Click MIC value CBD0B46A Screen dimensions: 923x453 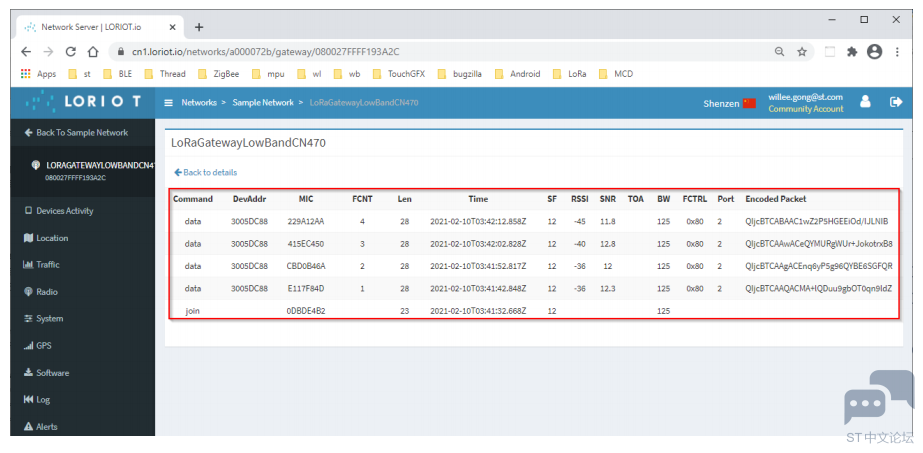[x=306, y=266]
